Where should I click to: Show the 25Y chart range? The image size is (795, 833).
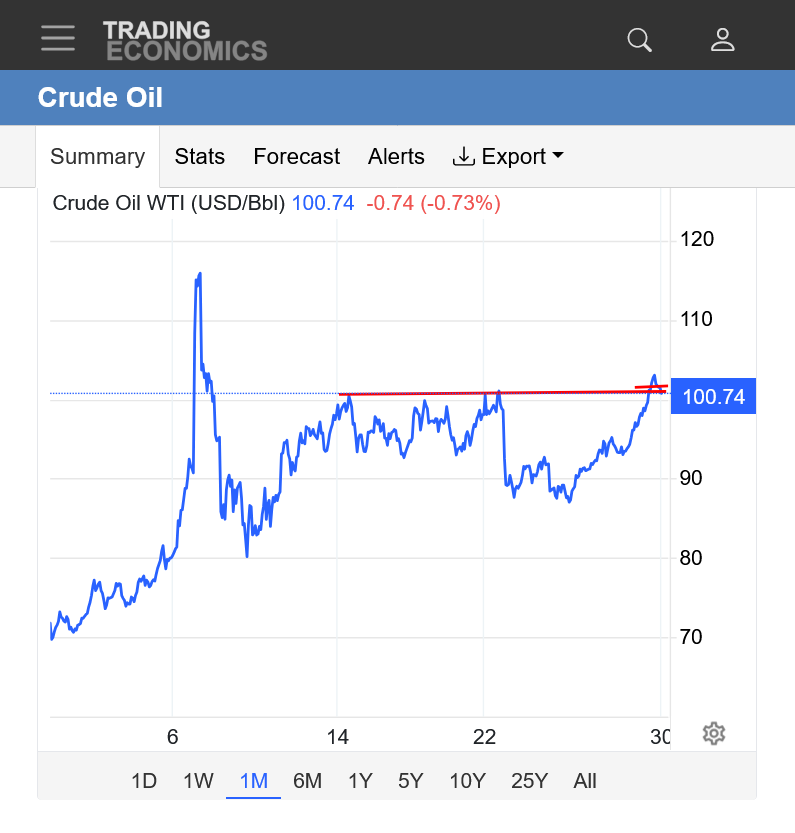coord(529,781)
